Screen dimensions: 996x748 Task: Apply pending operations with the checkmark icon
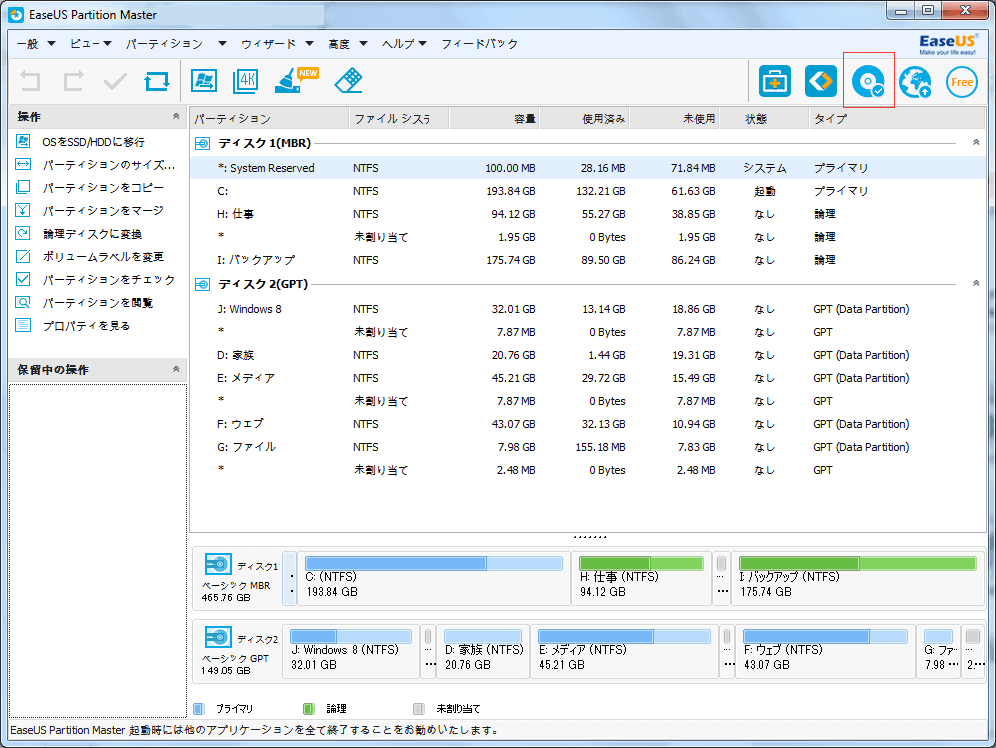pos(115,81)
